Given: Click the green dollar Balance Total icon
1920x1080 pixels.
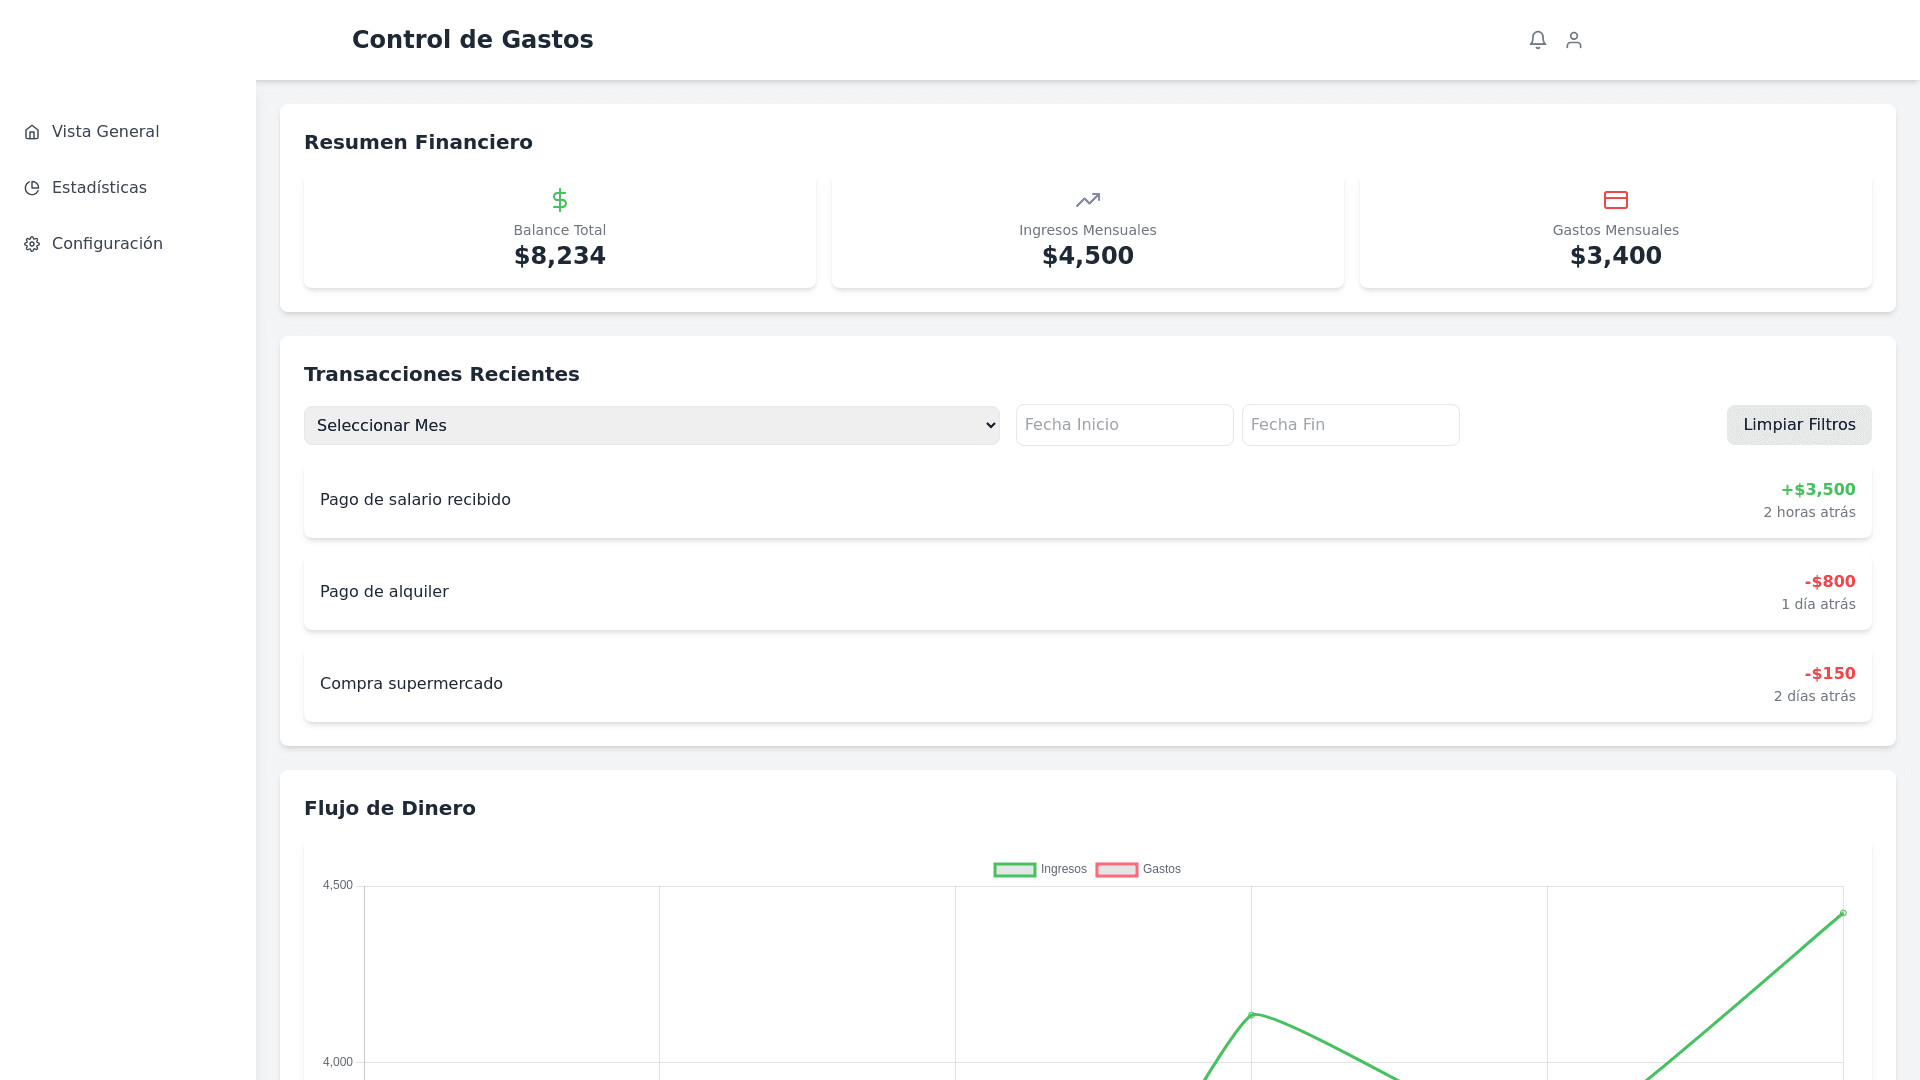Looking at the screenshot, I should 560,200.
